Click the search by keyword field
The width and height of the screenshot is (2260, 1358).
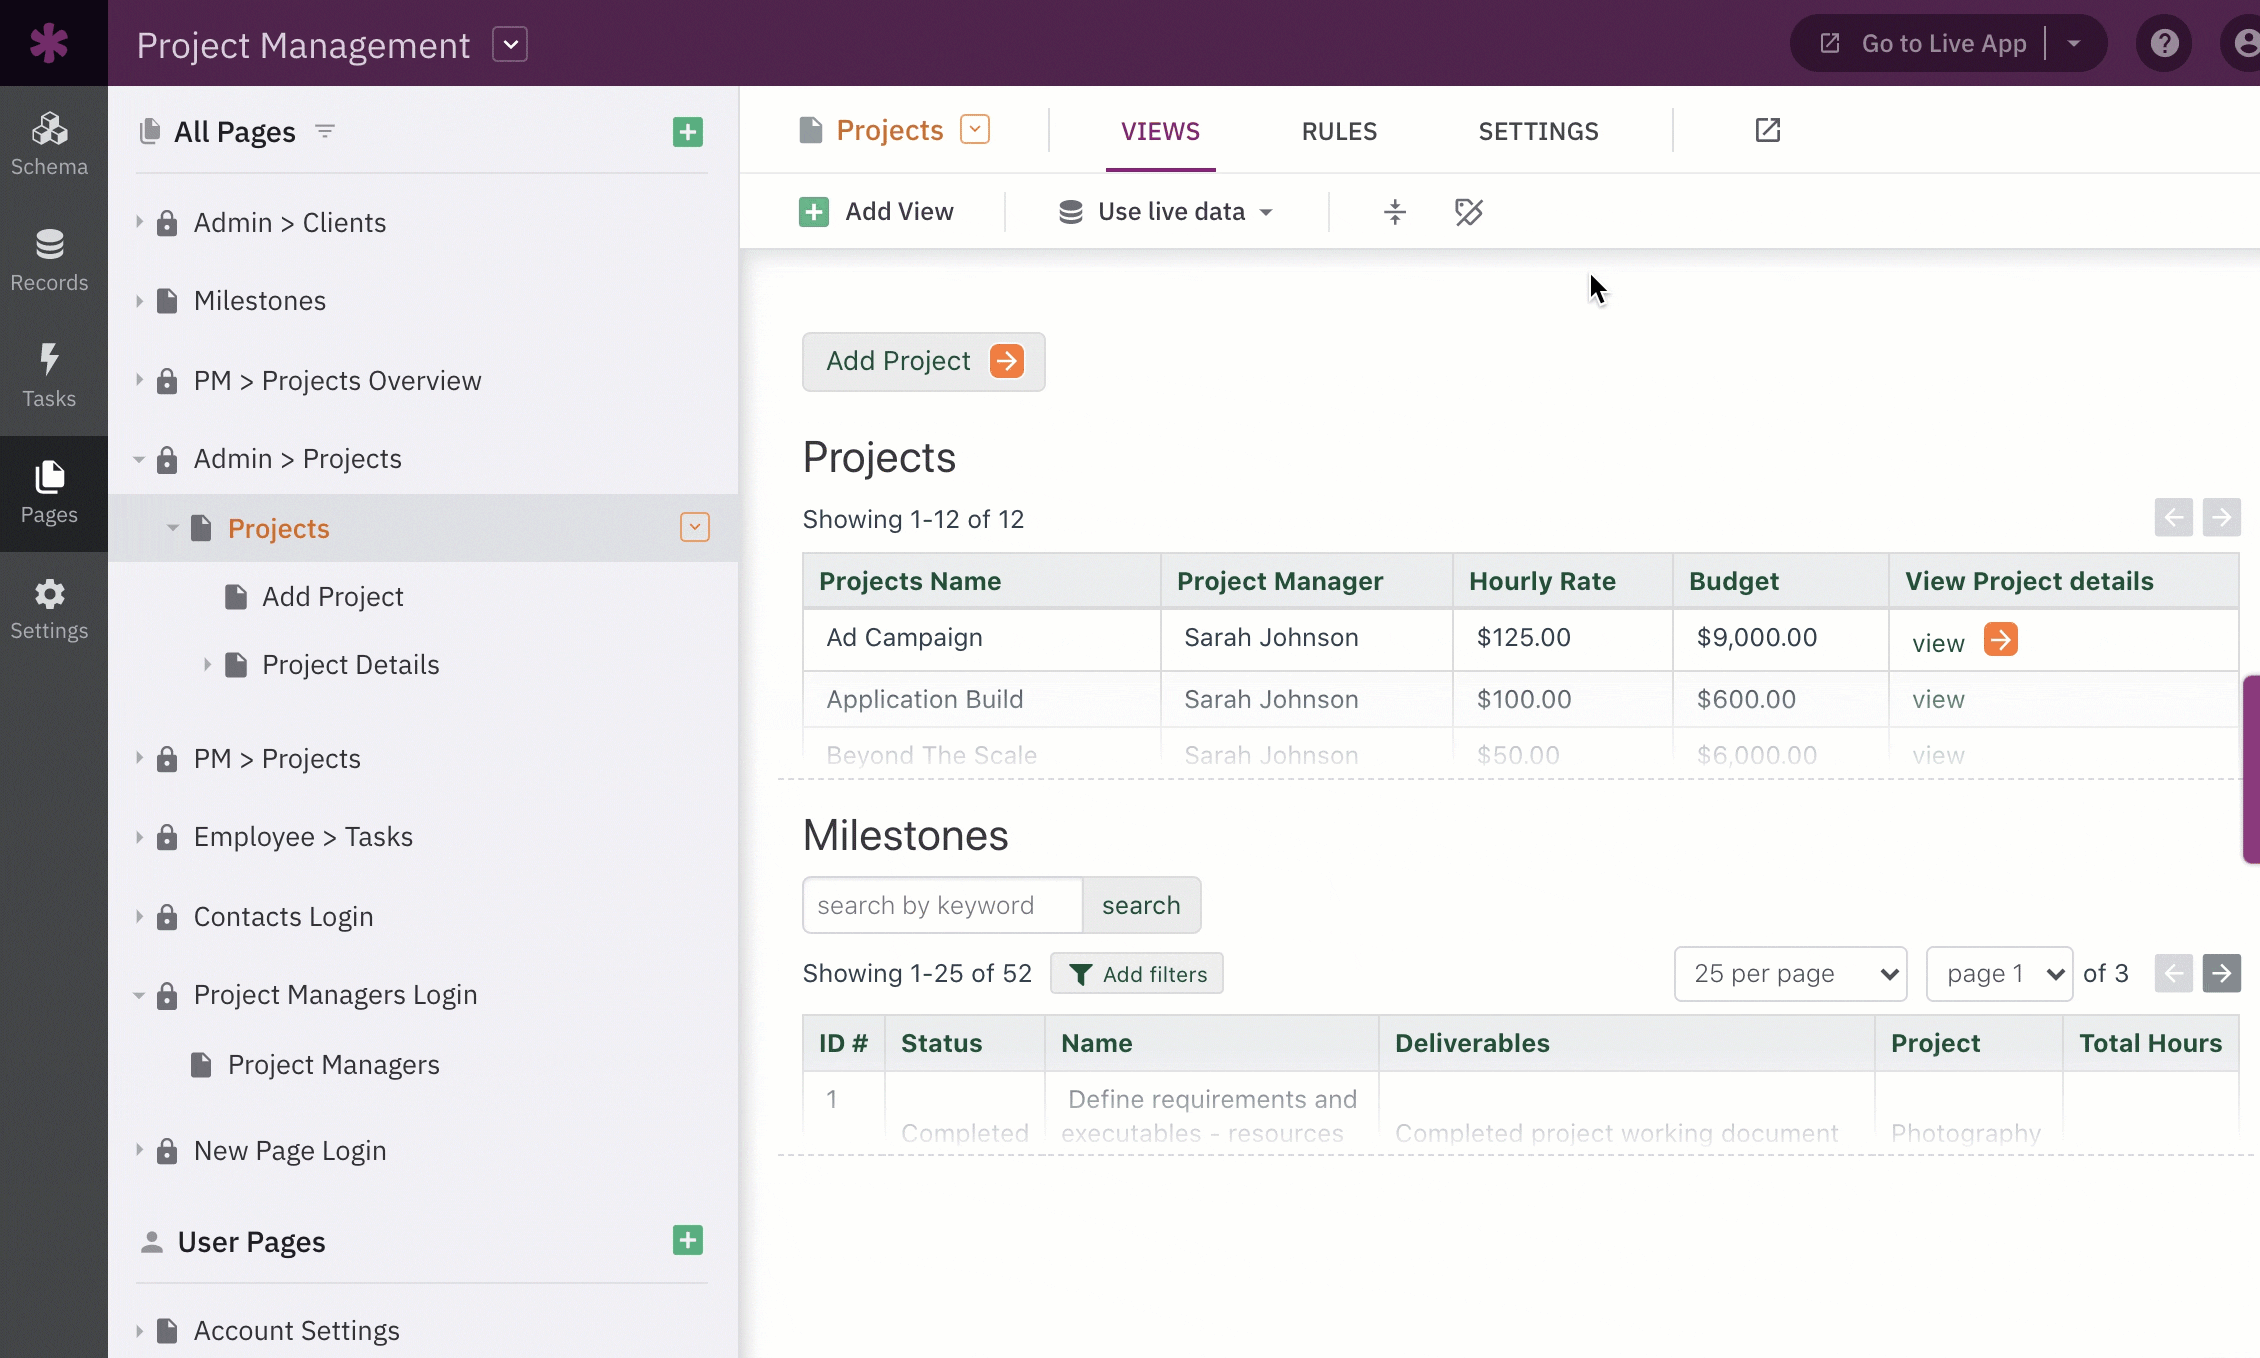(x=942, y=905)
